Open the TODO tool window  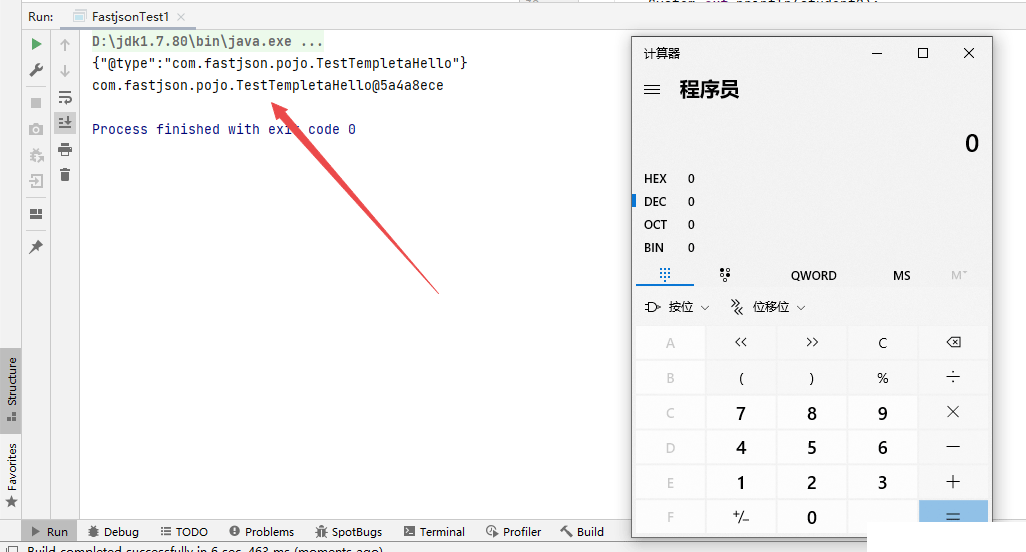coord(184,532)
